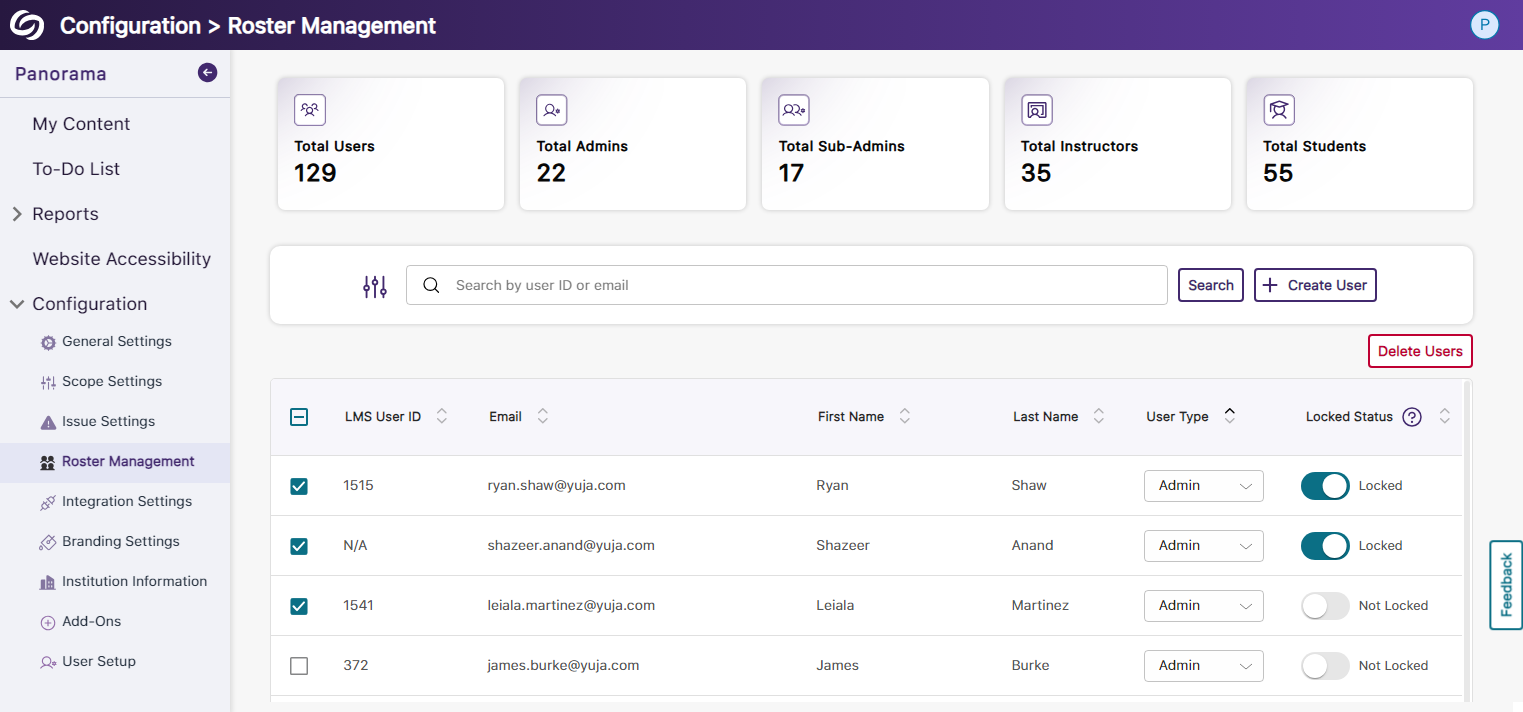1523x712 pixels.
Task: Expand the Reports section in sidebar
Action: (x=17, y=214)
